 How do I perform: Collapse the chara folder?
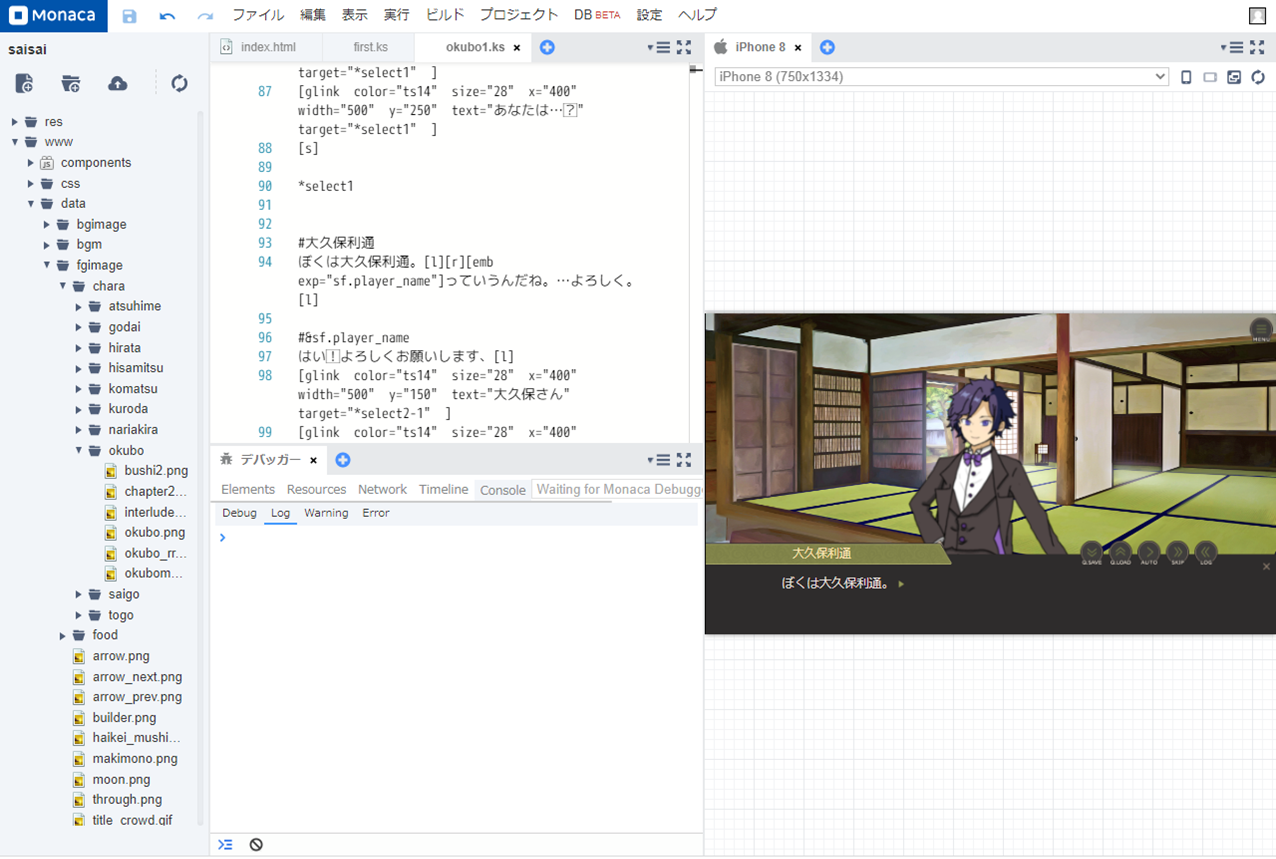click(63, 286)
